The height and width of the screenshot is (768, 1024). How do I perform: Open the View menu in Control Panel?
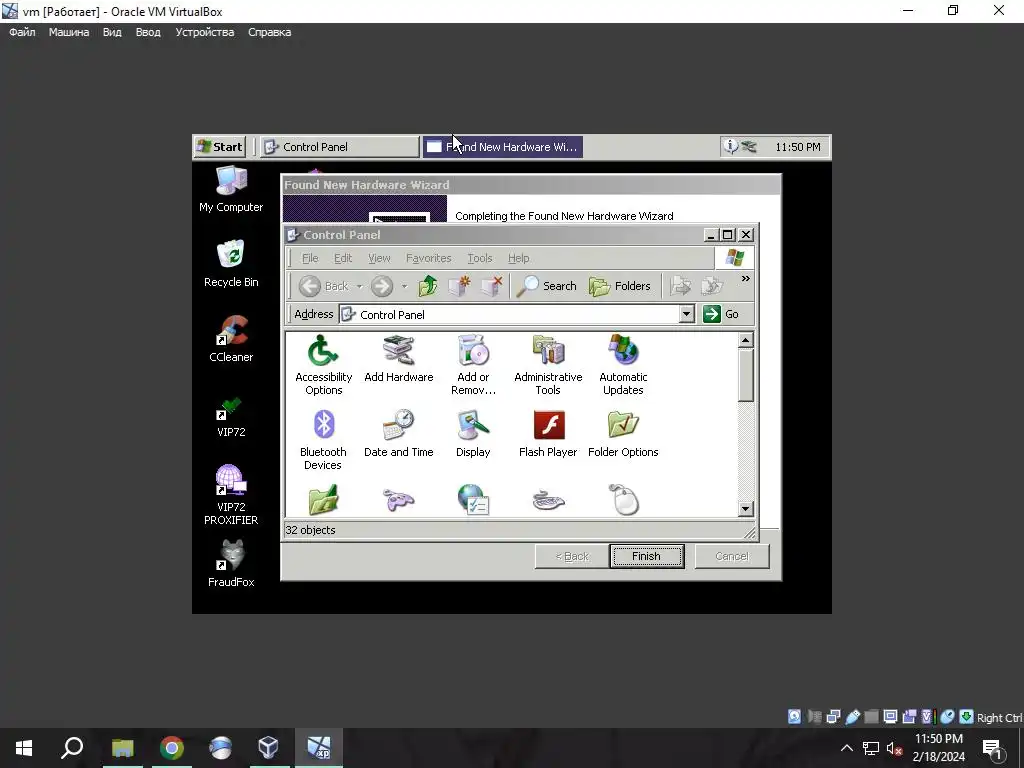(x=379, y=258)
